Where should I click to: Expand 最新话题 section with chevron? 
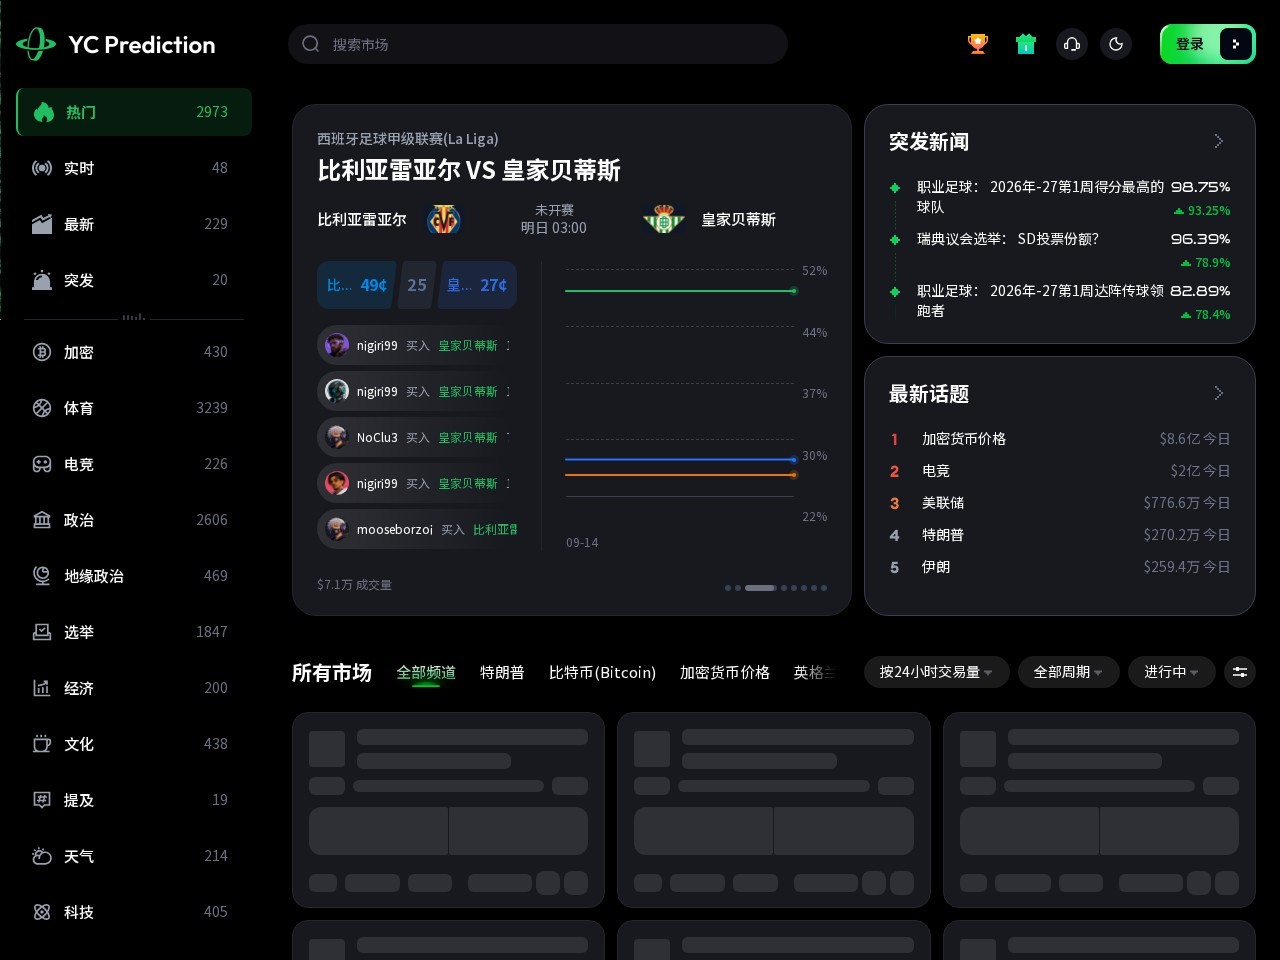tap(1218, 393)
